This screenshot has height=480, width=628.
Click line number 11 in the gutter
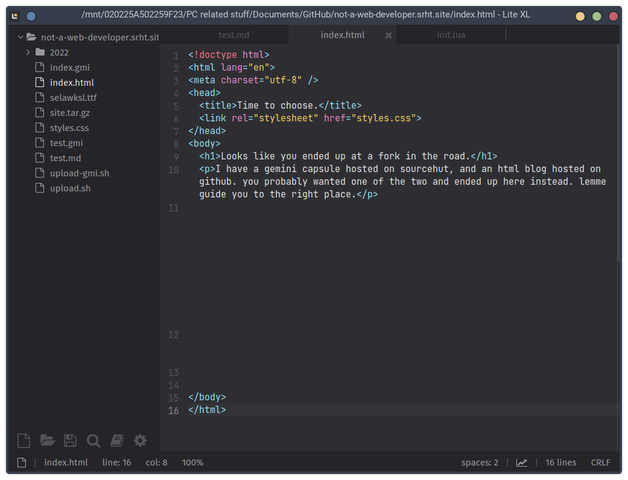pyautogui.click(x=173, y=208)
